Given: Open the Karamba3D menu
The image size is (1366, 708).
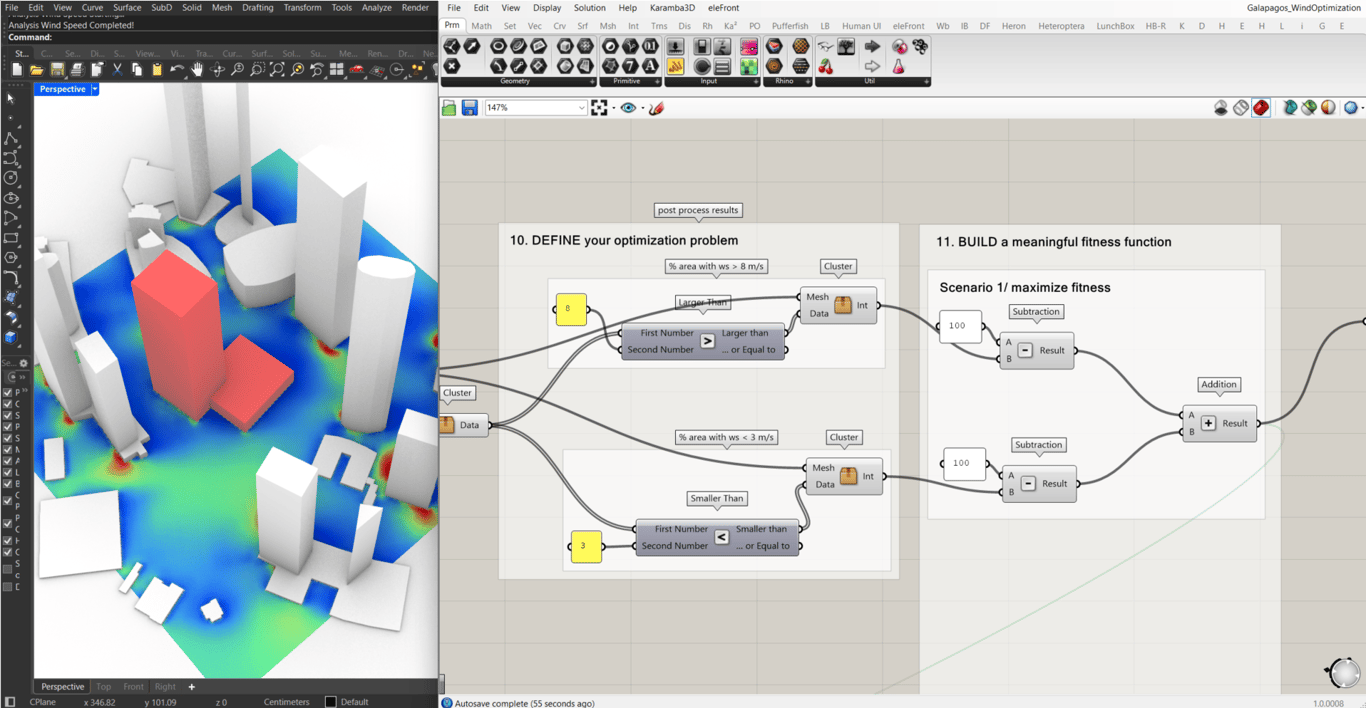Looking at the screenshot, I should [x=672, y=8].
